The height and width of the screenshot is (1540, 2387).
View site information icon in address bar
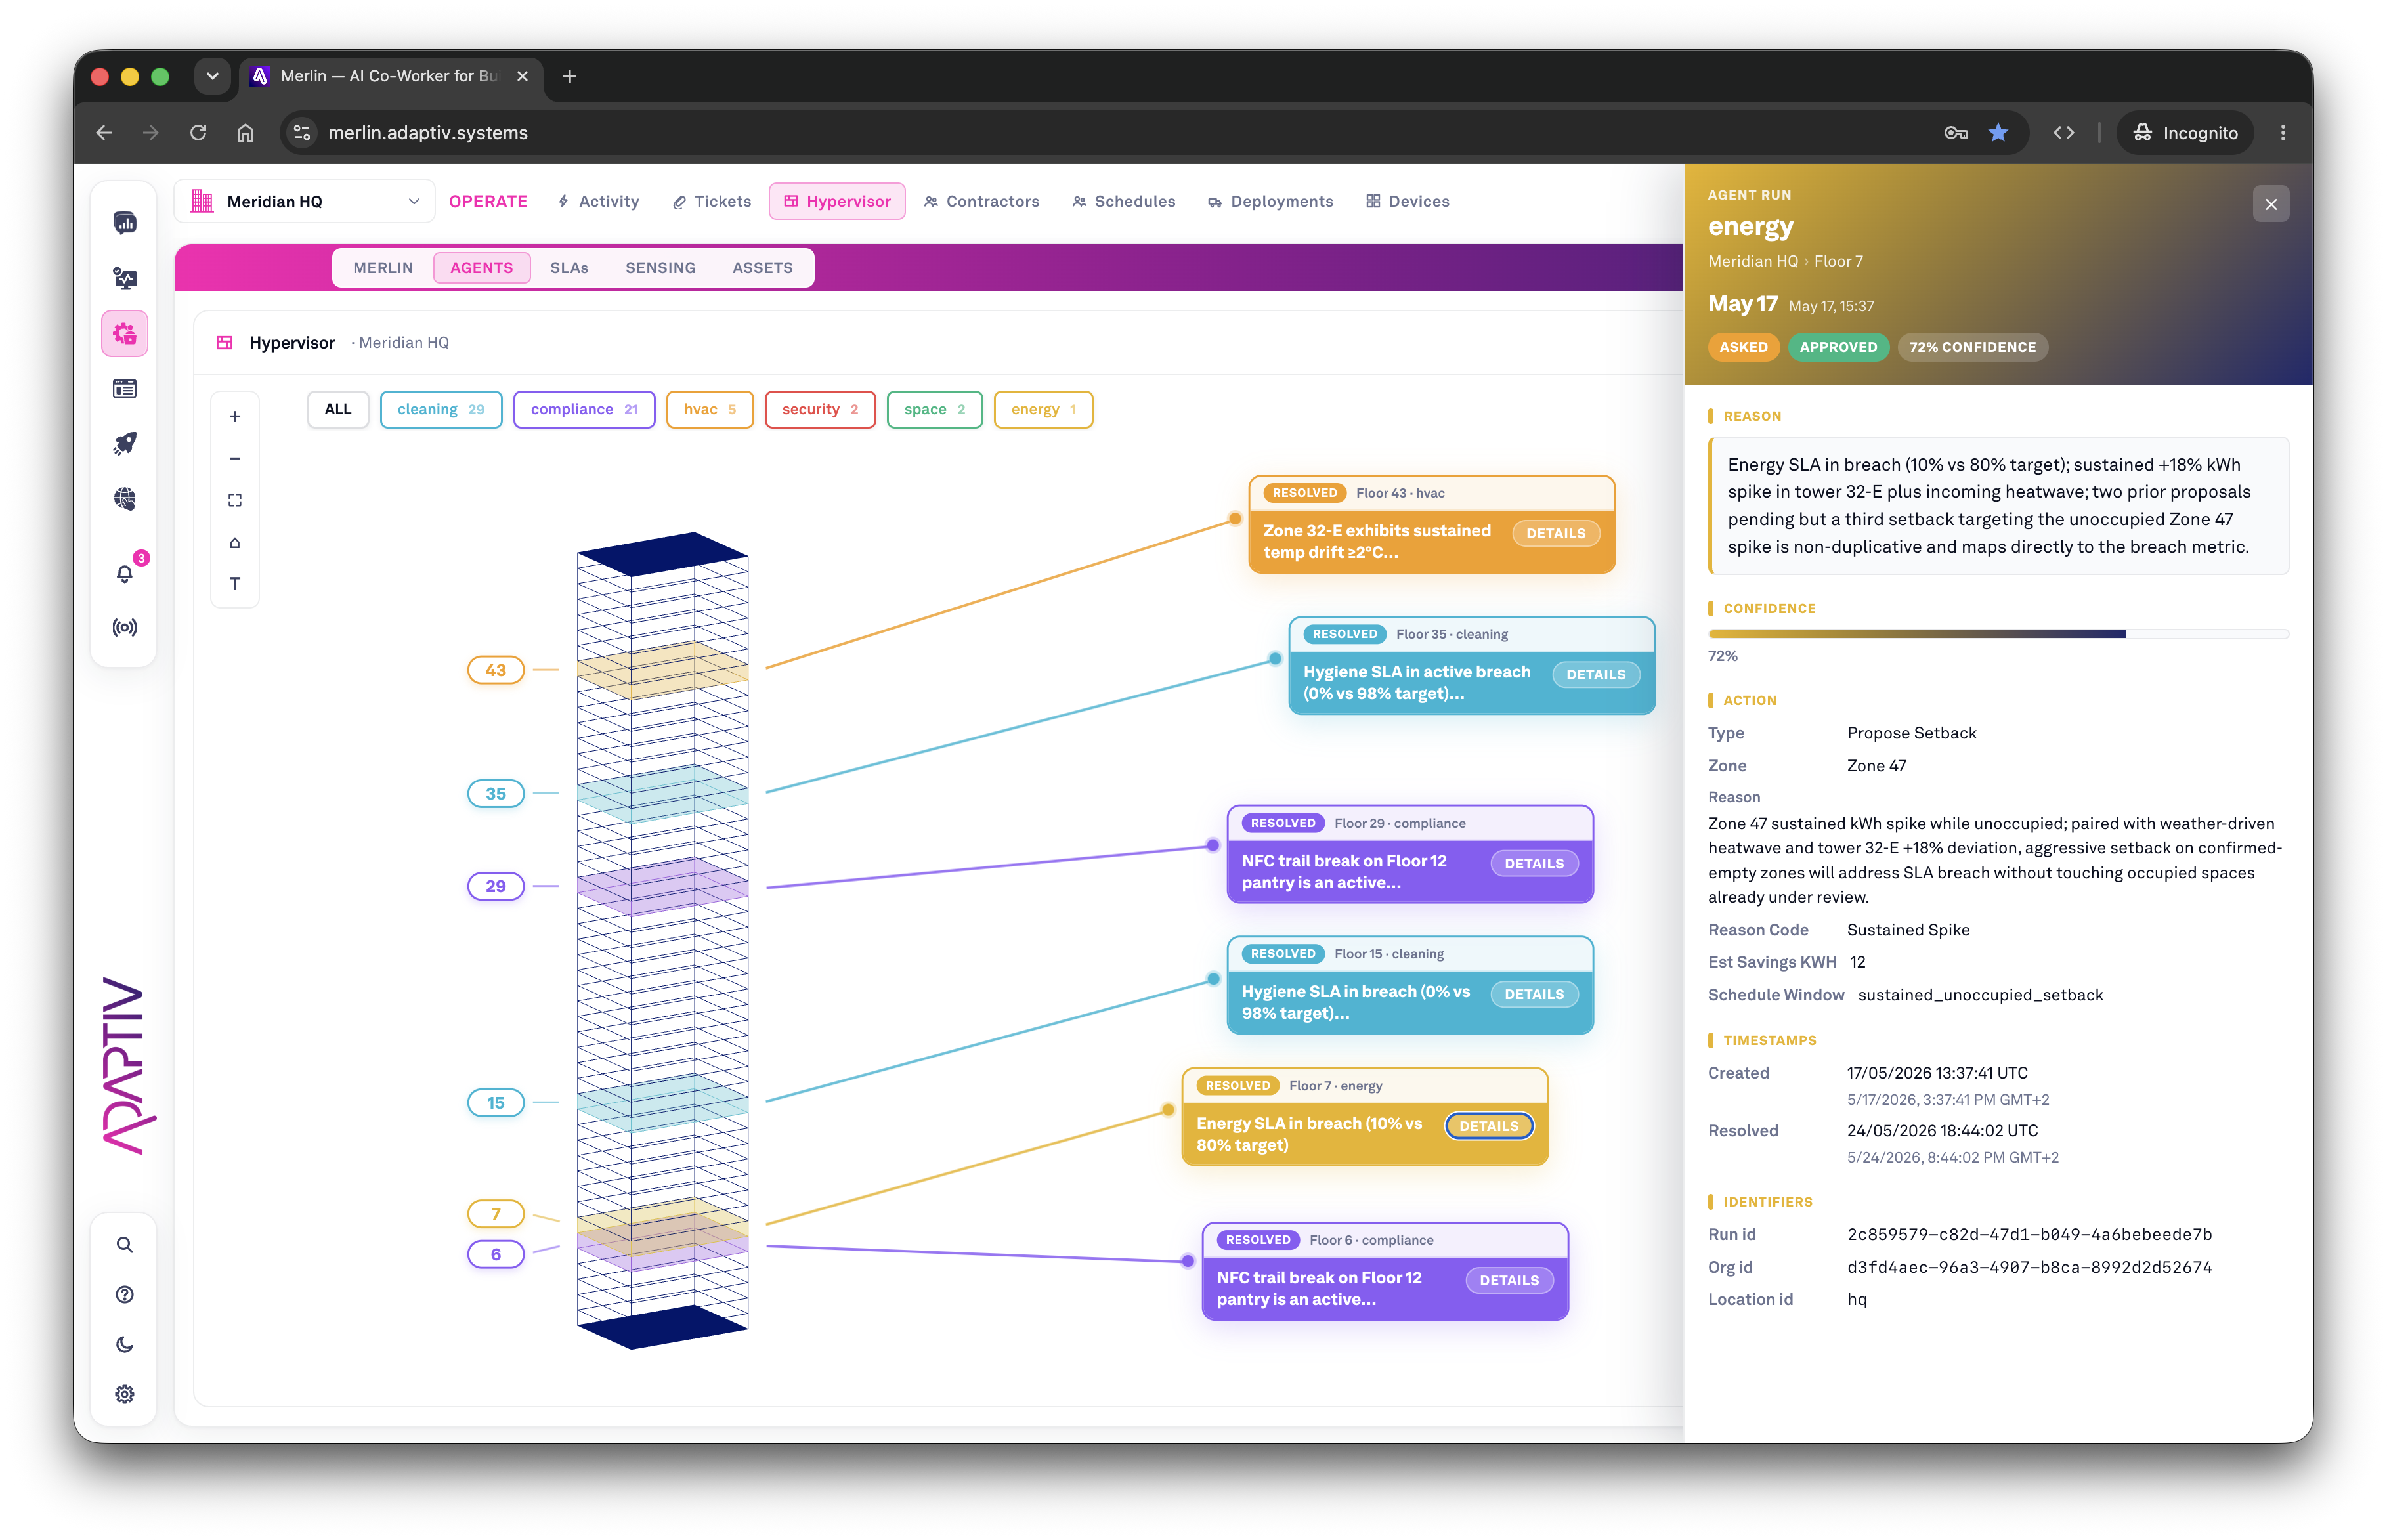click(x=302, y=132)
